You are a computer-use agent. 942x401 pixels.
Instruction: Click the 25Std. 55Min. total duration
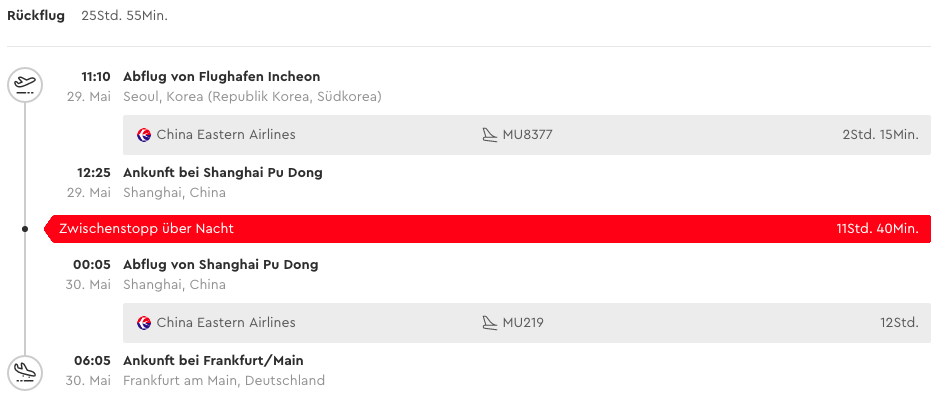coord(124,16)
